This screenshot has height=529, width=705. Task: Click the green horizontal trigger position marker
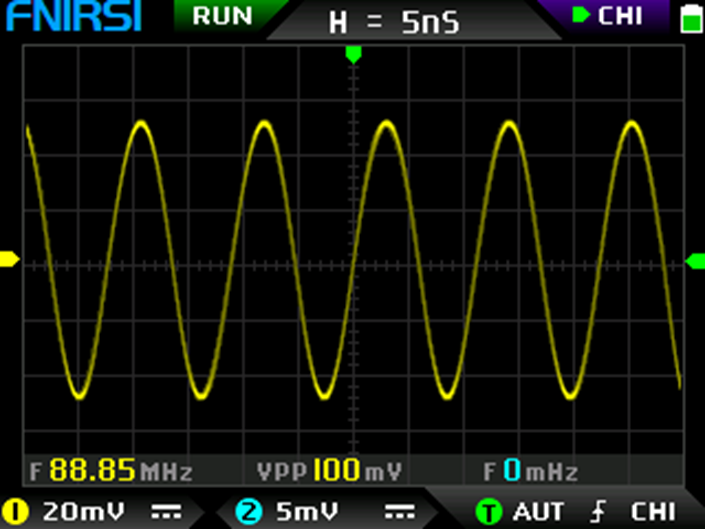tap(352, 54)
